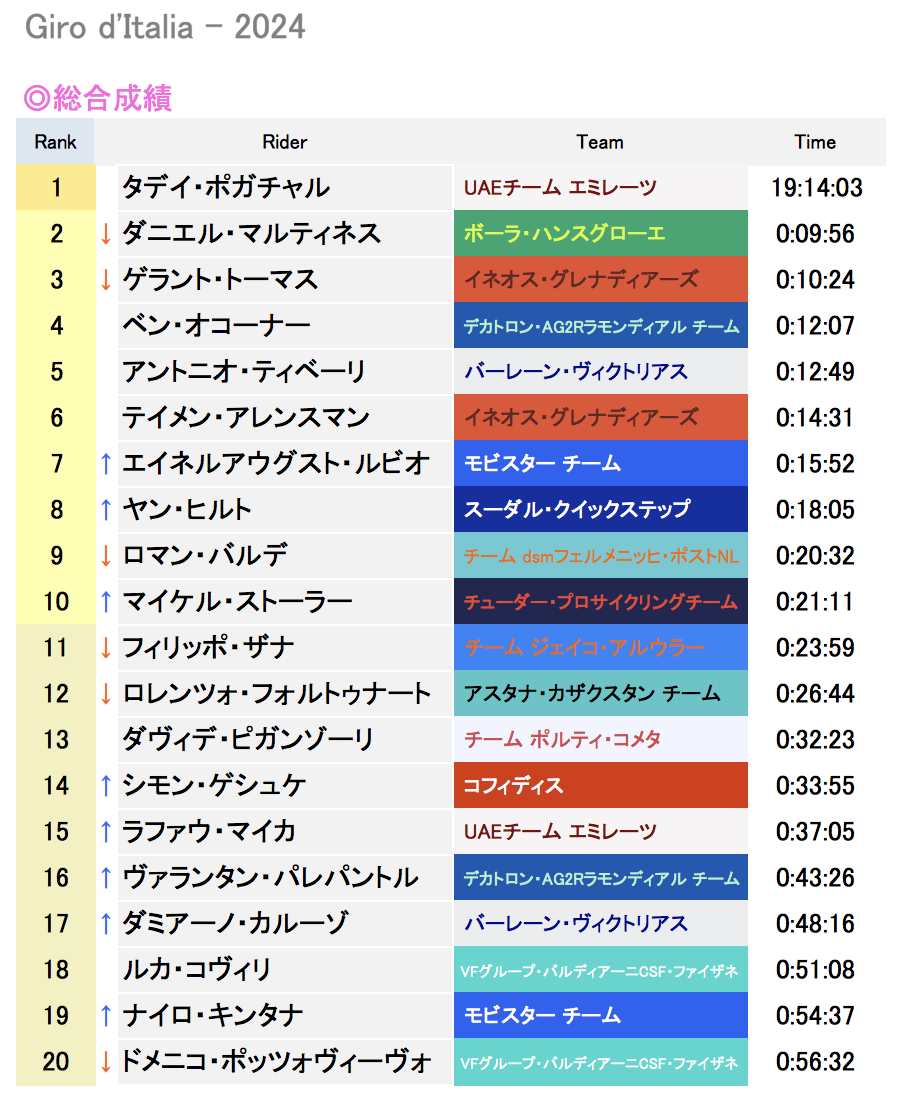898x1098 pixels.
Task: Select rider name ナイロ・キンタナ
Action: (212, 1015)
